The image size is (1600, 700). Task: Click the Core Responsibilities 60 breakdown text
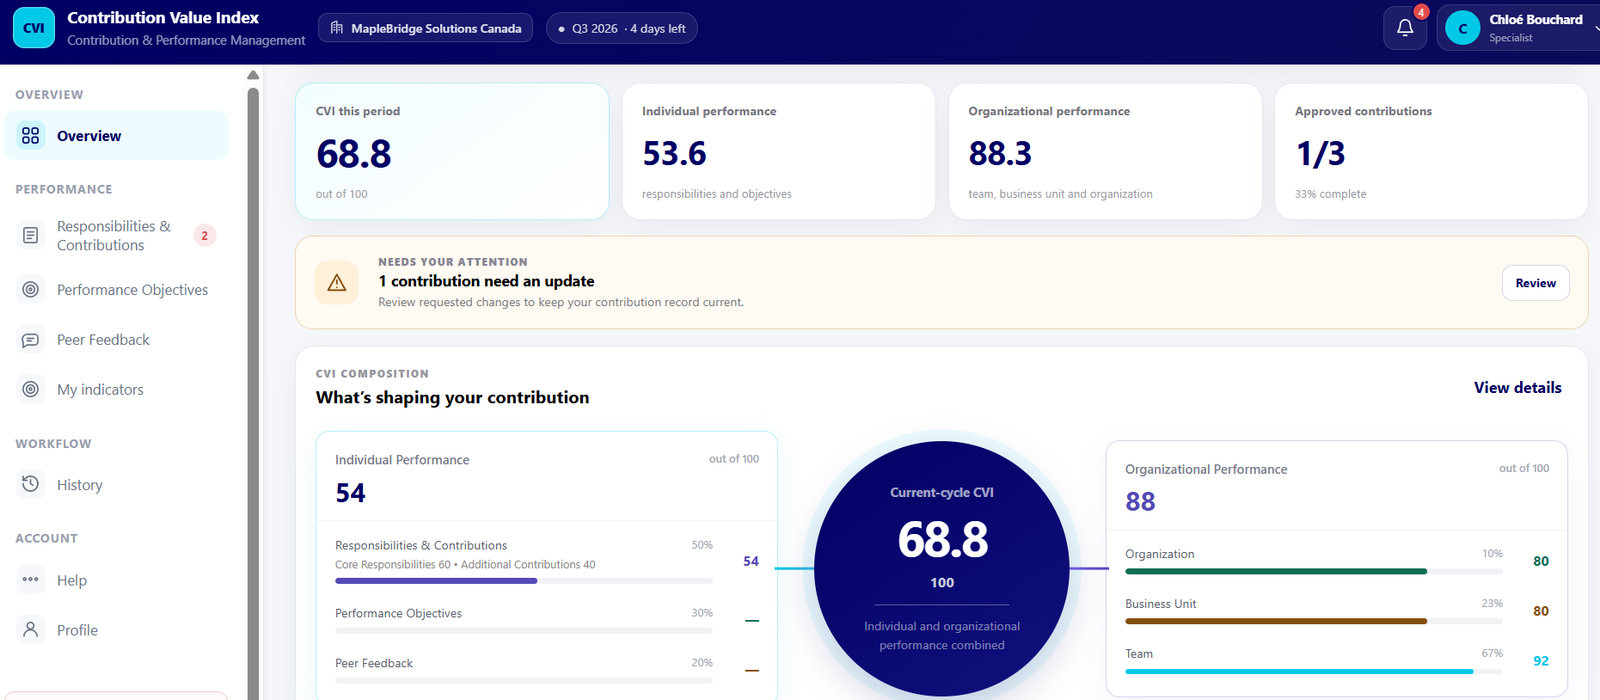tap(393, 565)
